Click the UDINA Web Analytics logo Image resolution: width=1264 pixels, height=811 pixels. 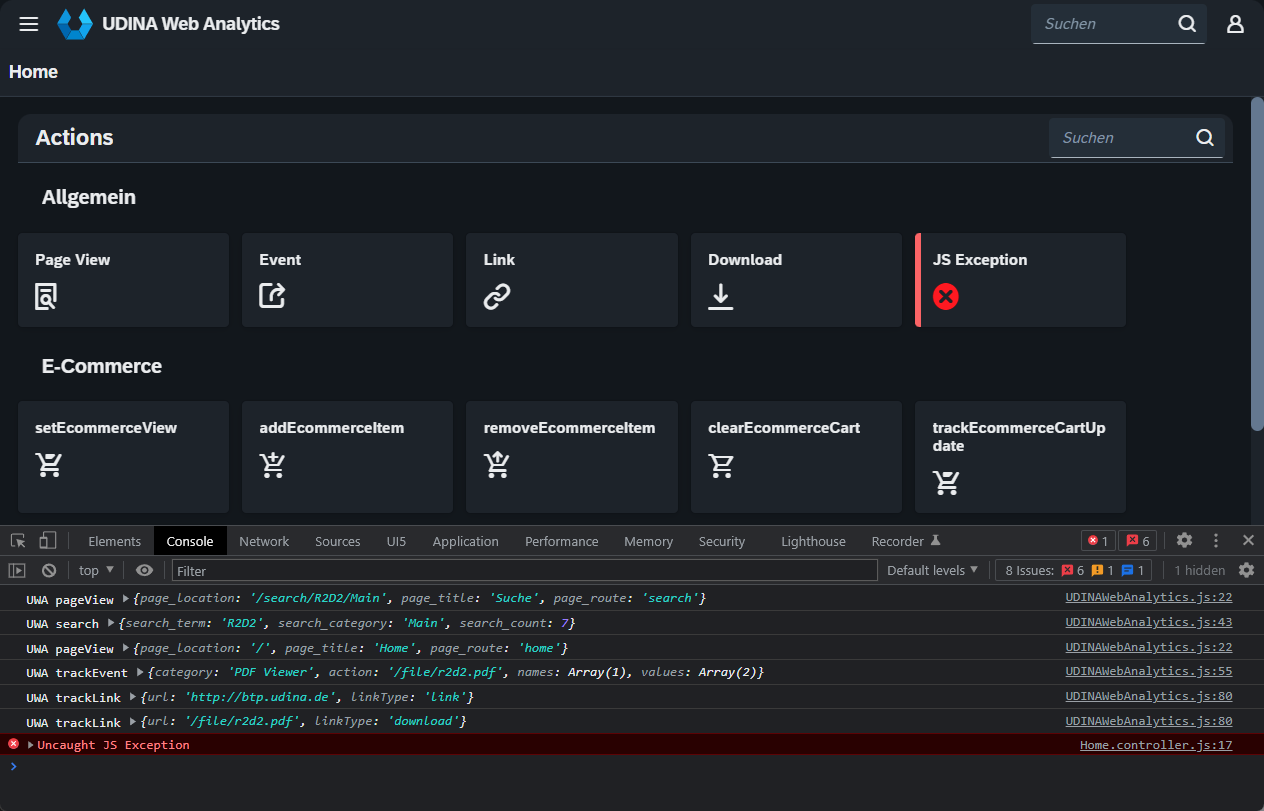pos(75,24)
